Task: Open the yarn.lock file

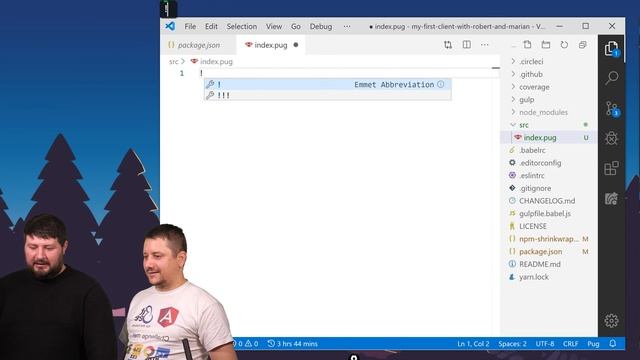Action: [x=534, y=277]
